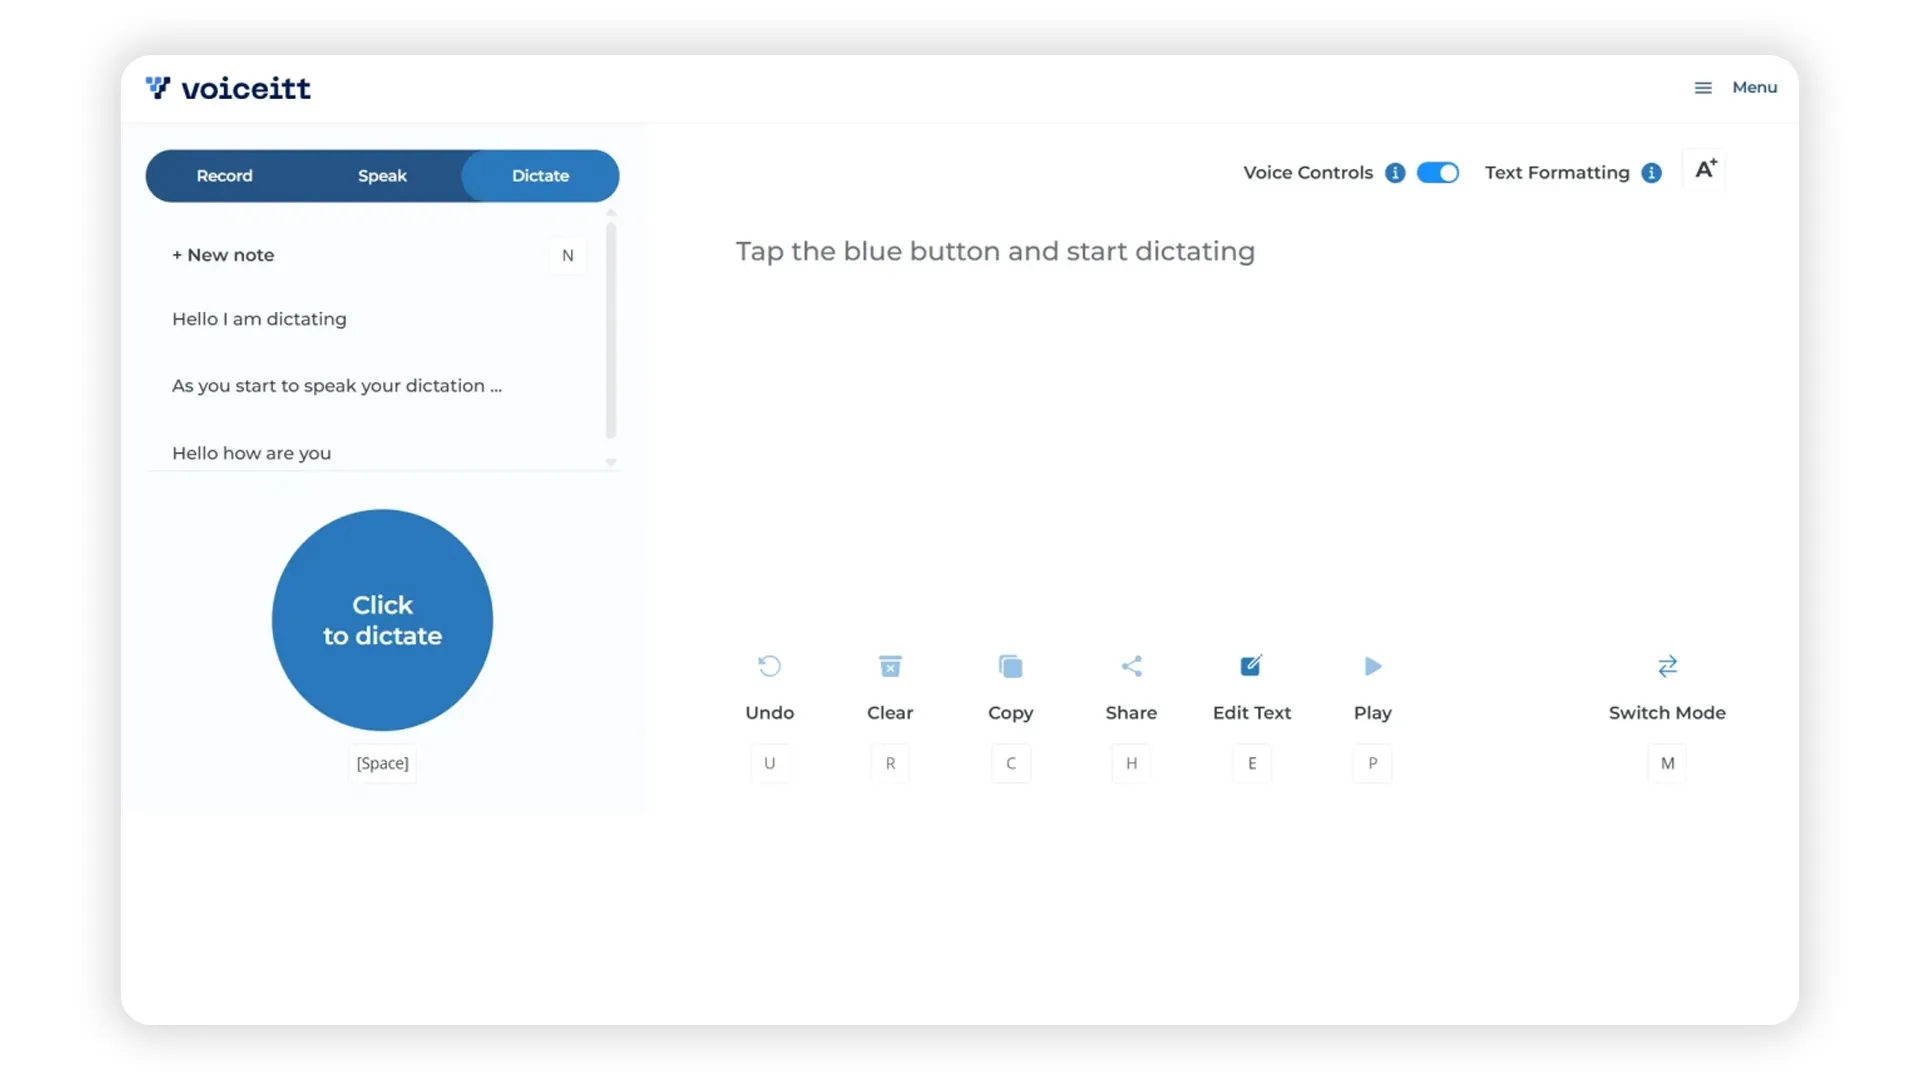
Task: Click the Text Formatting label
Action: tap(1557, 173)
